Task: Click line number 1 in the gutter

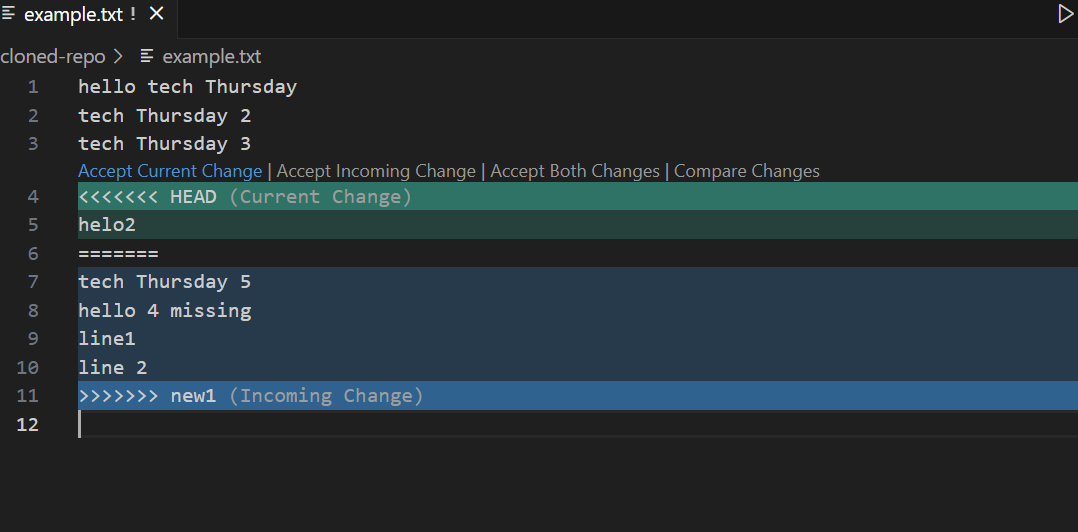Action: click(33, 87)
